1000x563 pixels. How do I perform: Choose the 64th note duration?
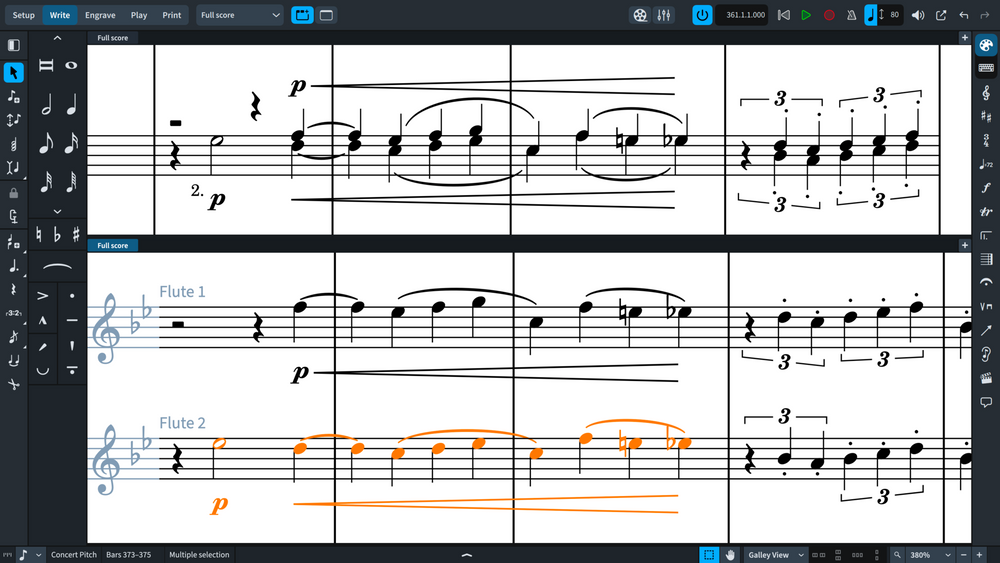(71, 182)
